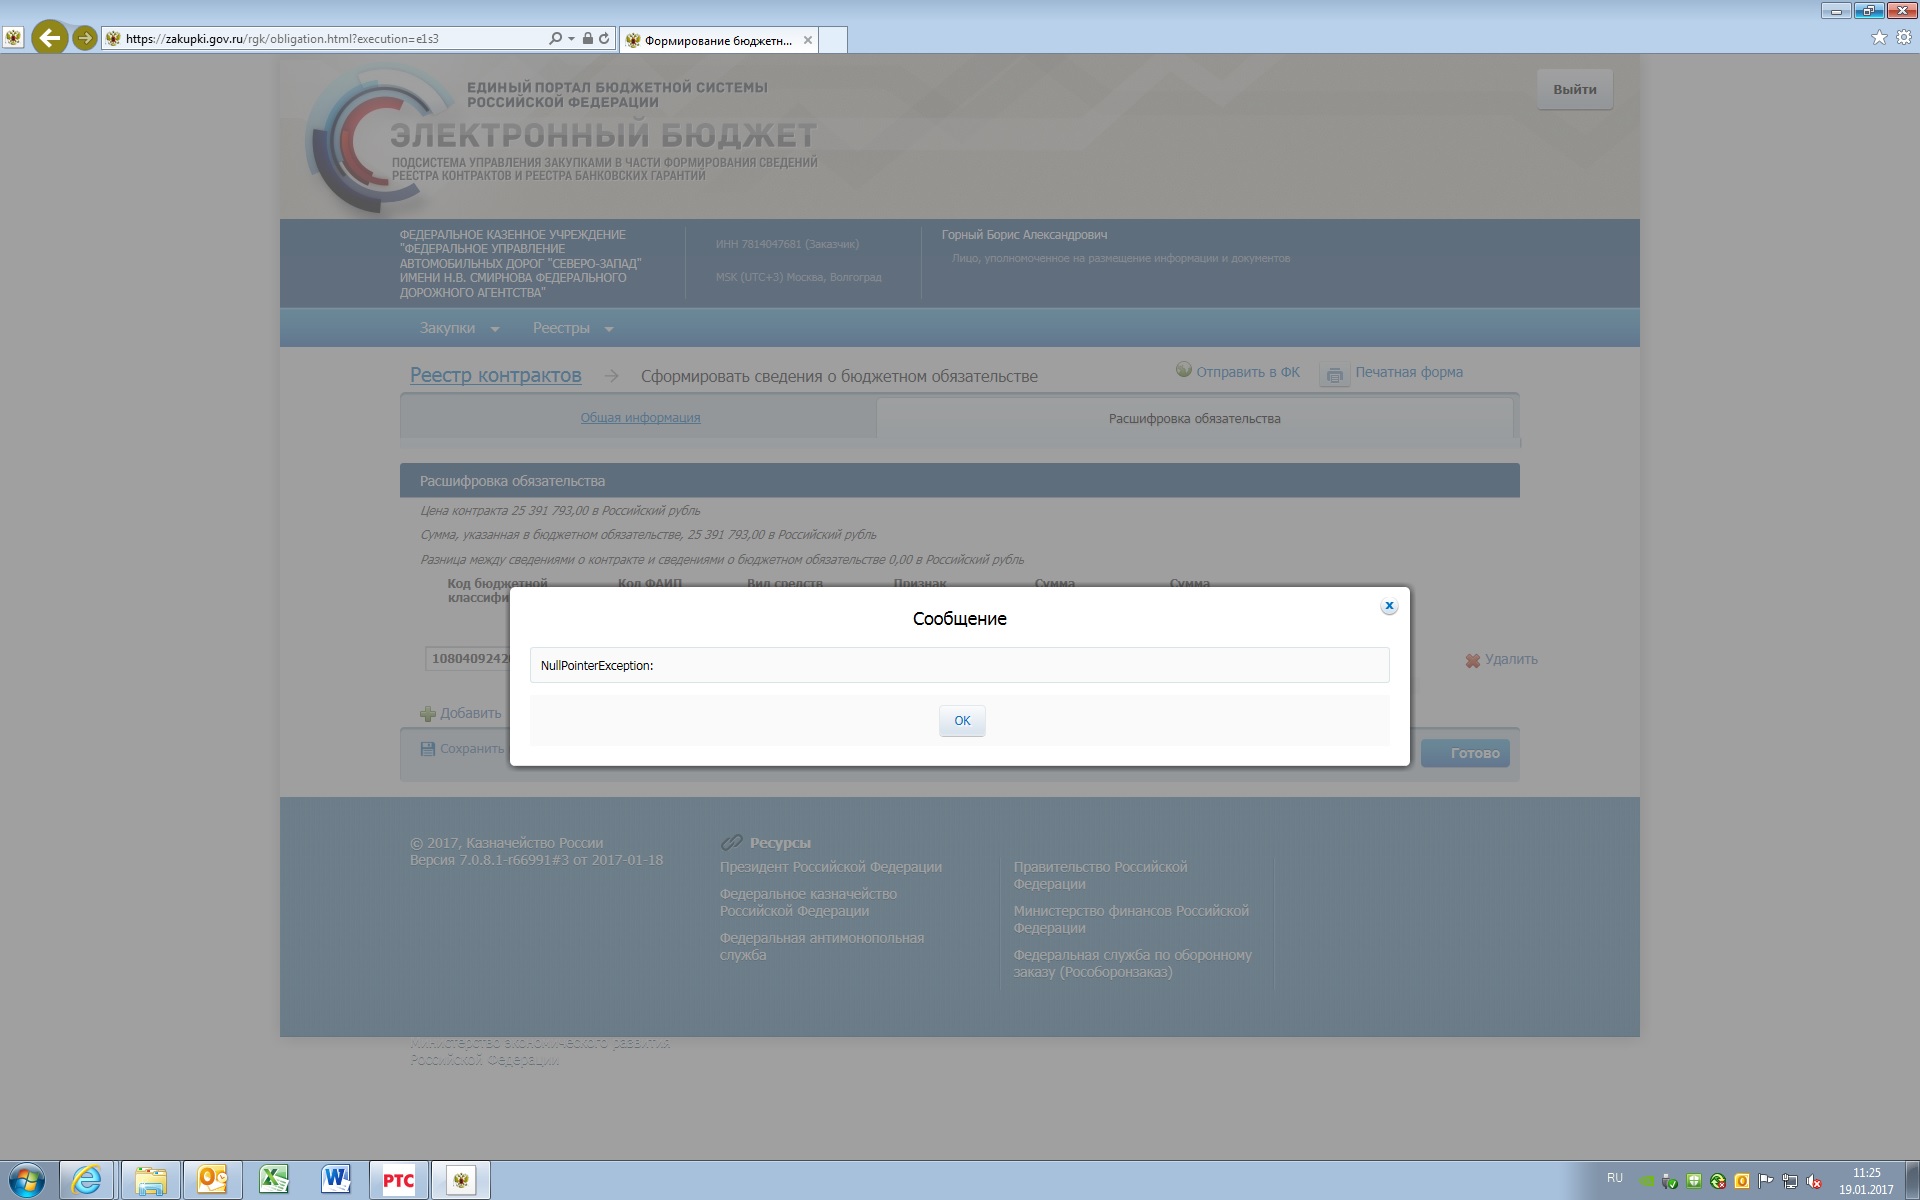Open the address bar search dropdown arrow
Viewport: 1920px width, 1200px height.
[571, 38]
